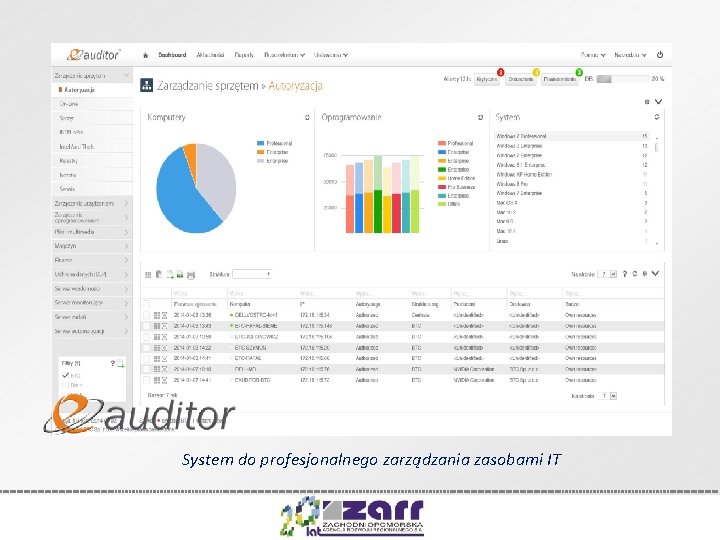Collapse the Zarządzanie sprzętem sidebar section
Viewport: 720px width, 540px height.
(92, 76)
